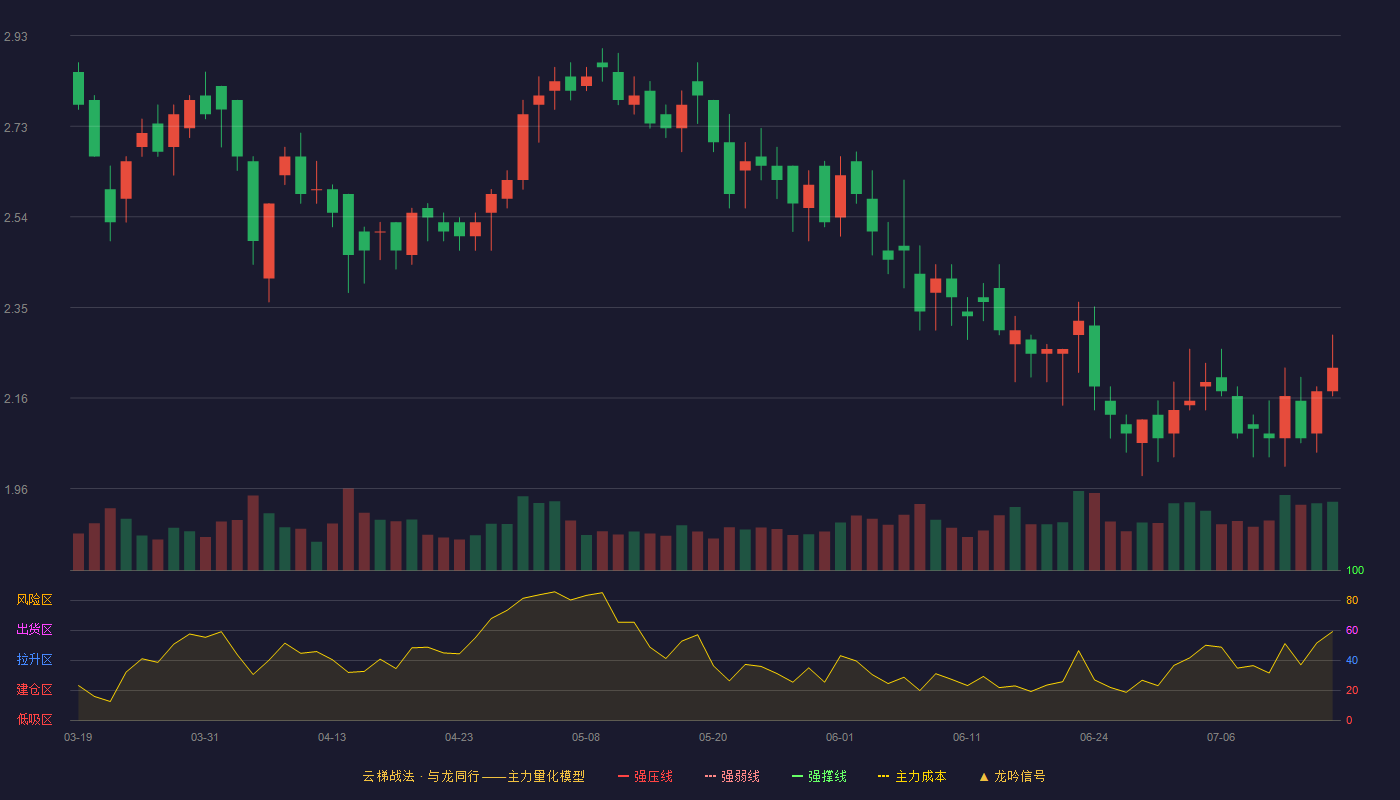1400x800 pixels.
Task: Click the 龙吟信号 triangle legend icon
Action: [x=984, y=776]
